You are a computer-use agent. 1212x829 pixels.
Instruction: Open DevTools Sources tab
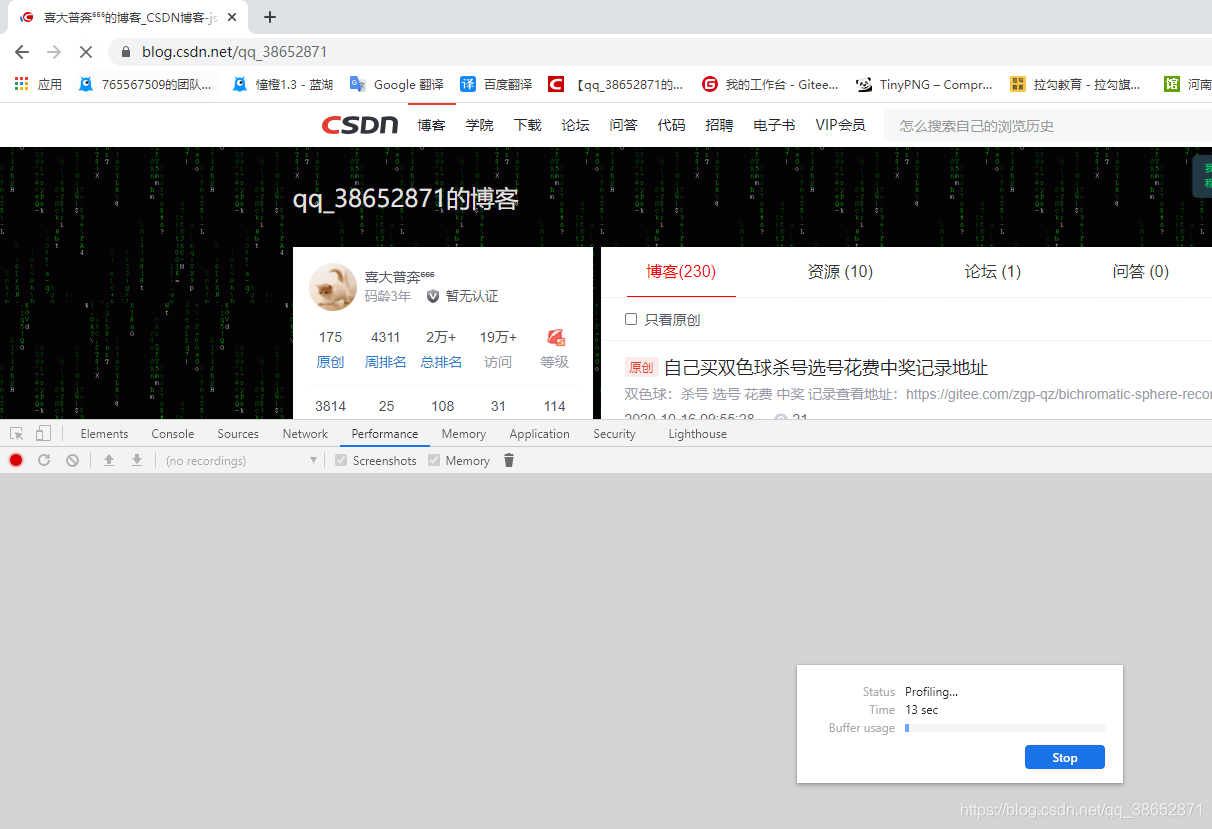[238, 434]
